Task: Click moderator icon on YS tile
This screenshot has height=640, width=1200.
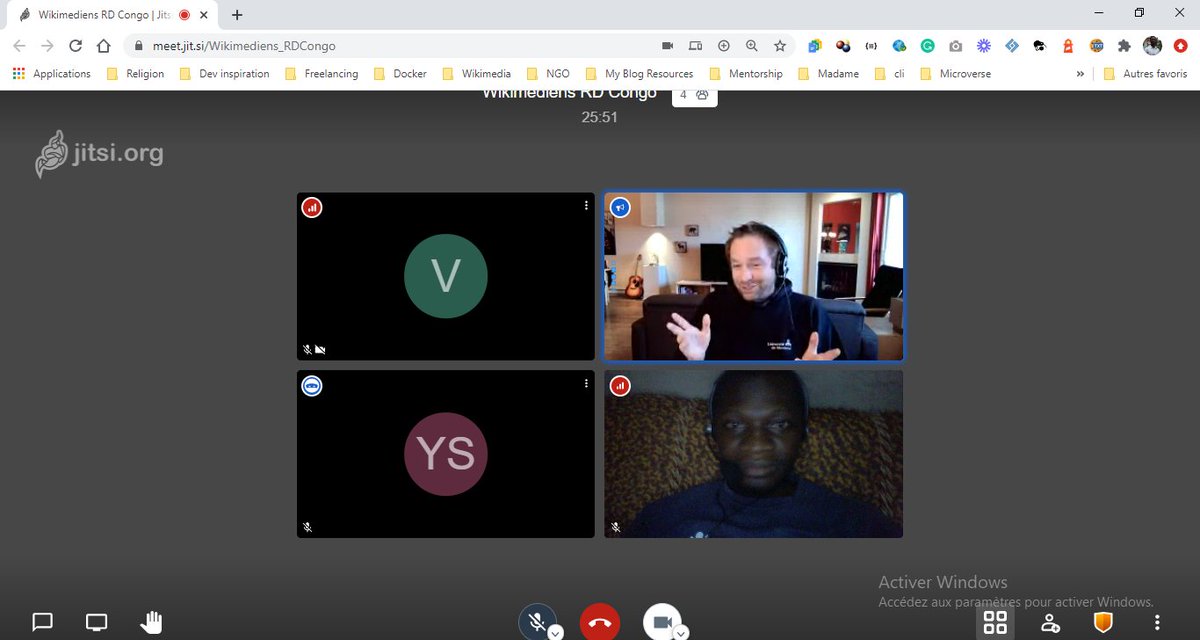Action: pos(312,385)
